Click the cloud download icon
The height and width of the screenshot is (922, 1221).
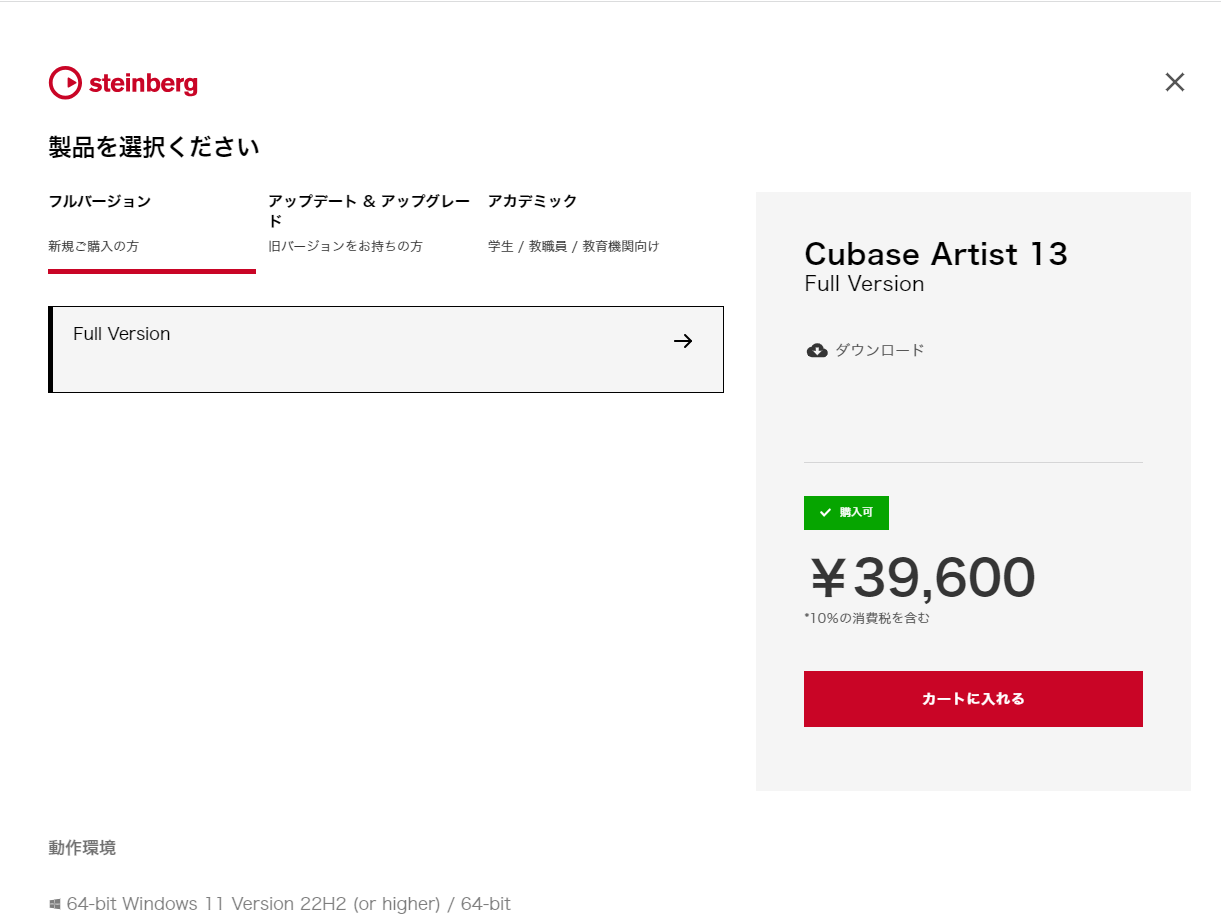tap(817, 350)
